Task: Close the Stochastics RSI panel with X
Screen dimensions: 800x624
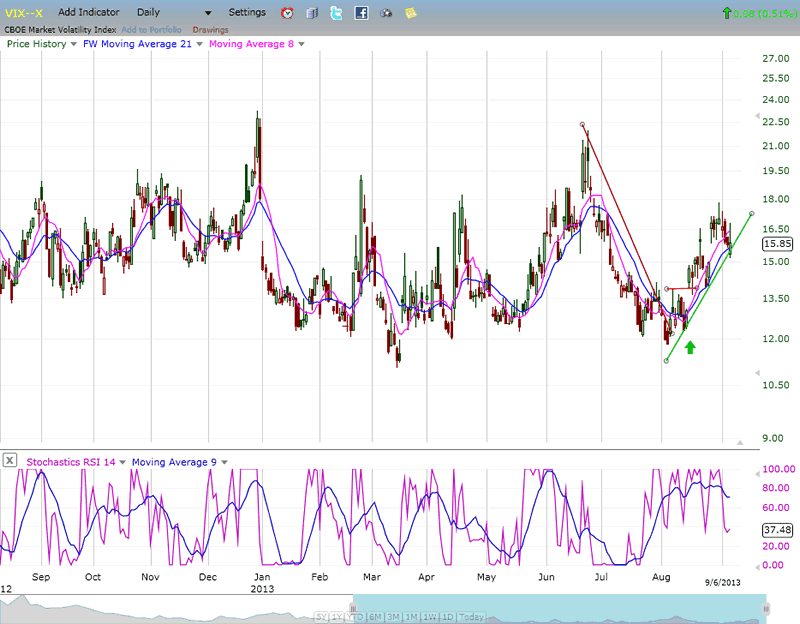Action: (x=9, y=461)
